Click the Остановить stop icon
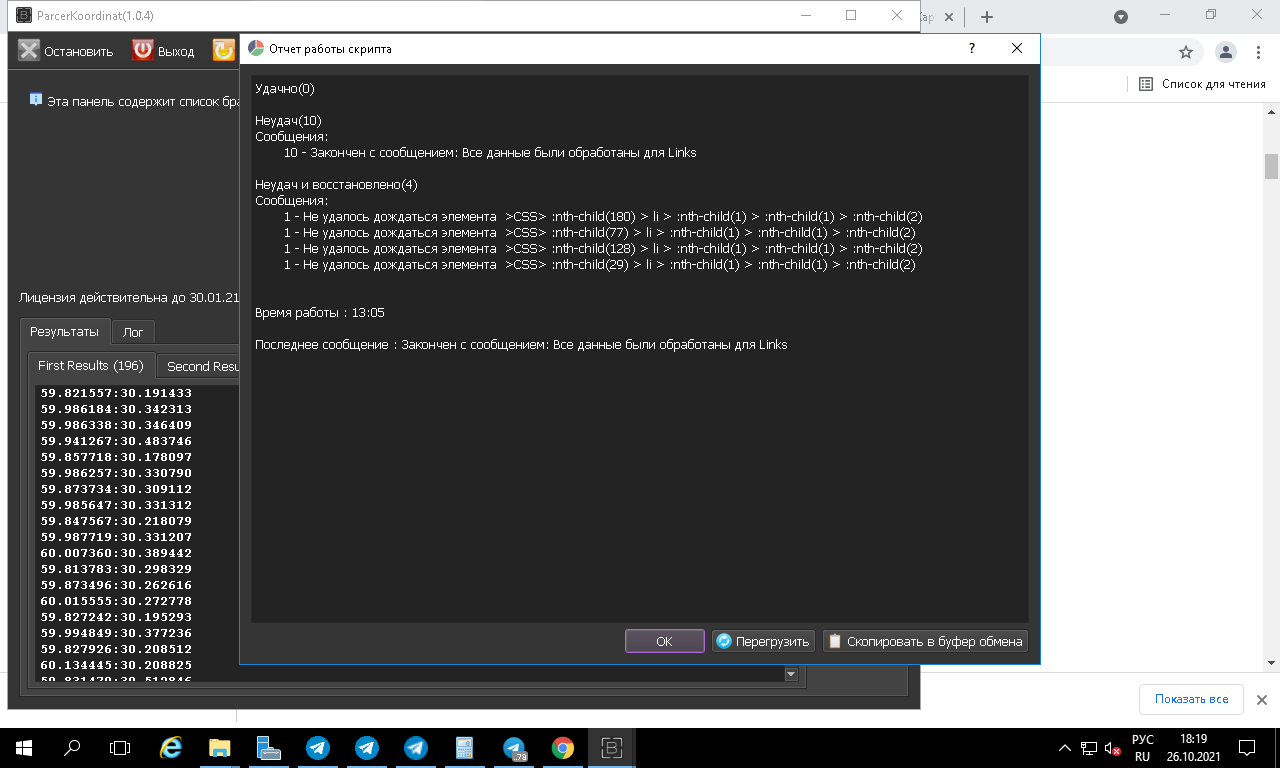The width and height of the screenshot is (1280, 768). (29, 51)
